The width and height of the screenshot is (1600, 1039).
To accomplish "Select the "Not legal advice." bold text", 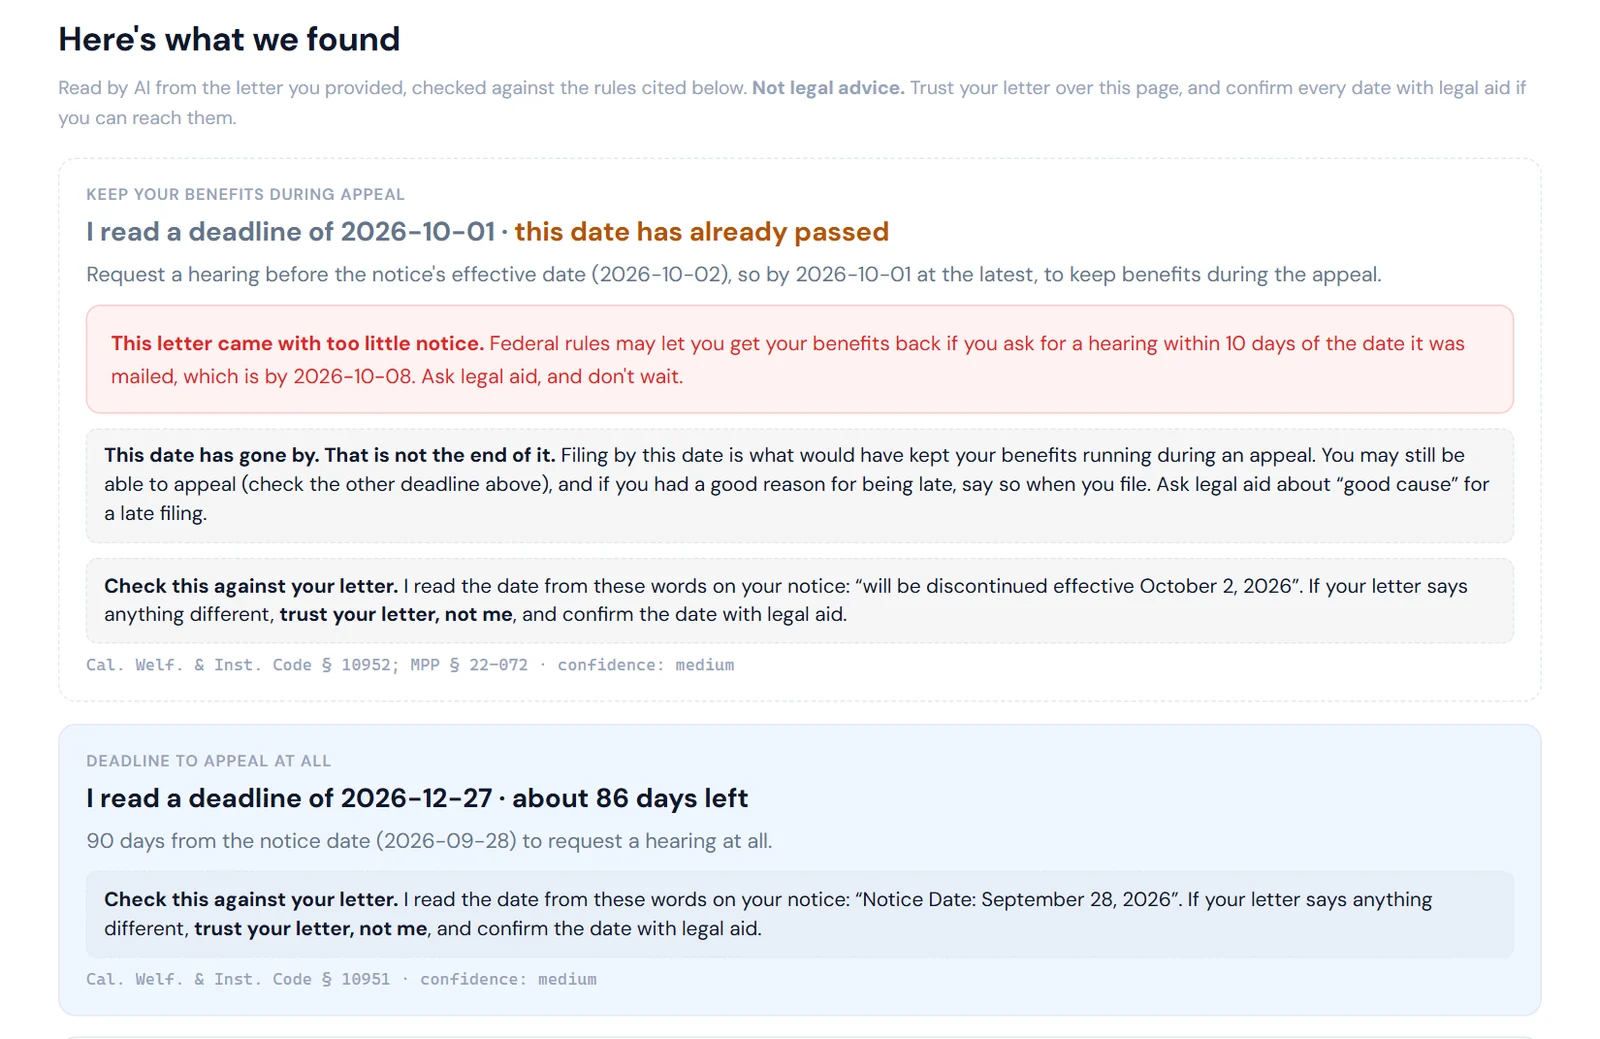I will [x=828, y=88].
